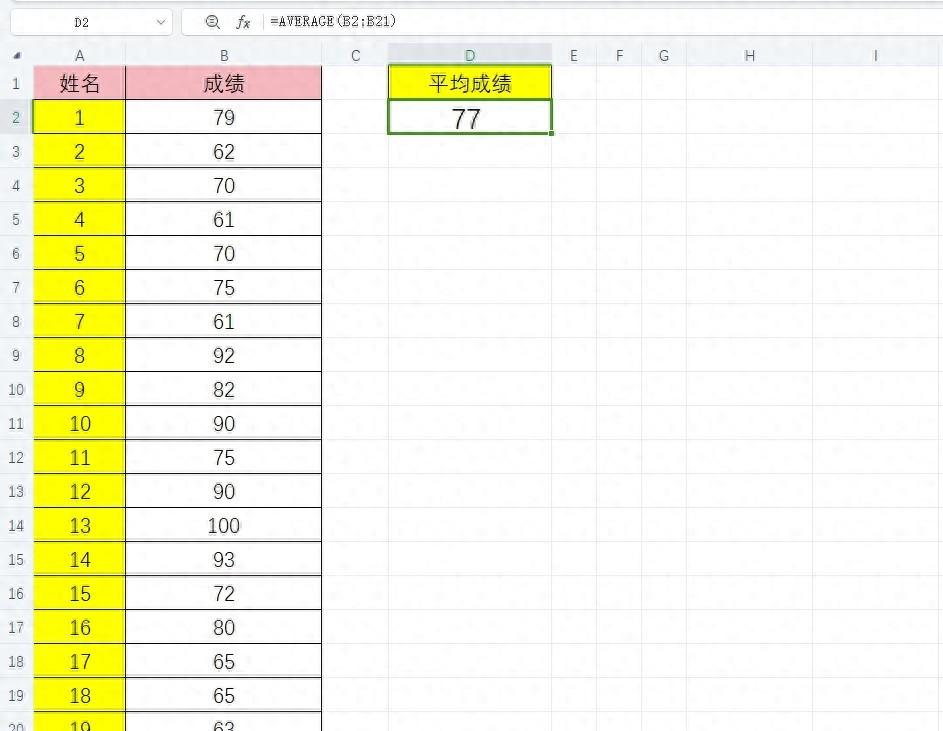The width and height of the screenshot is (943, 731).
Task: Select the 成绩 header cell
Action: (x=224, y=83)
